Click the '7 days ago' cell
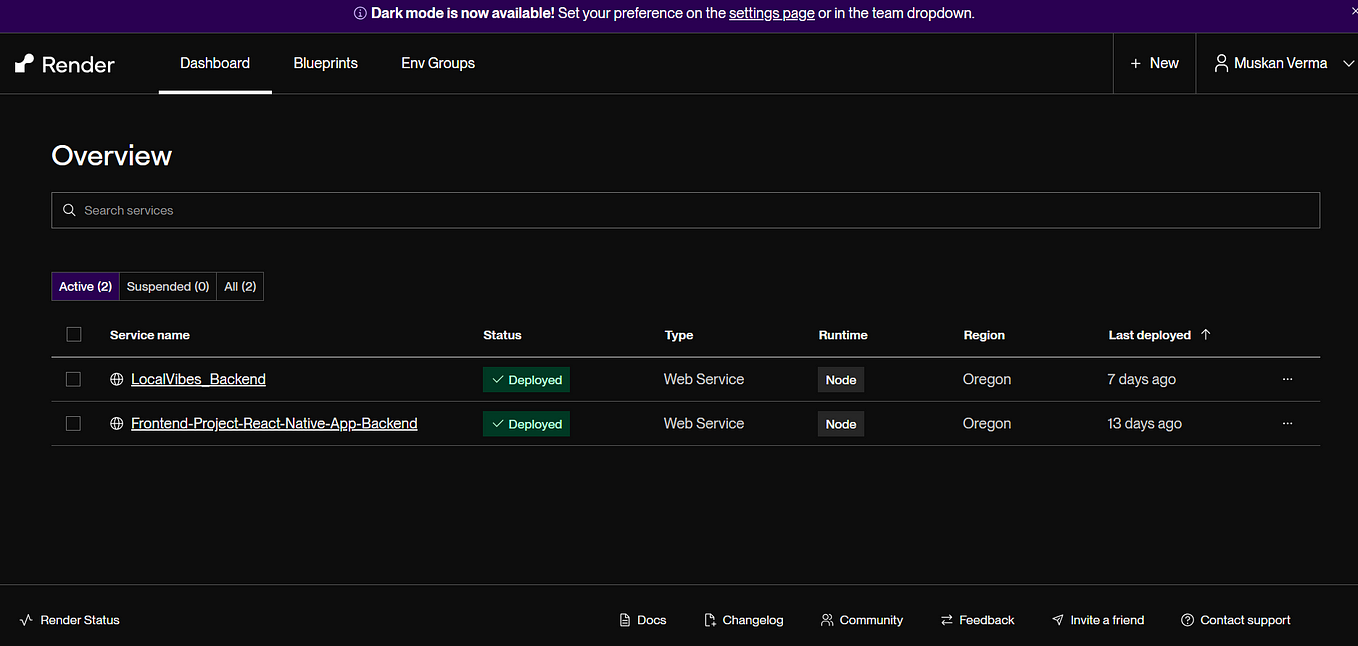Image resolution: width=1358 pixels, height=646 pixels. pos(1142,379)
